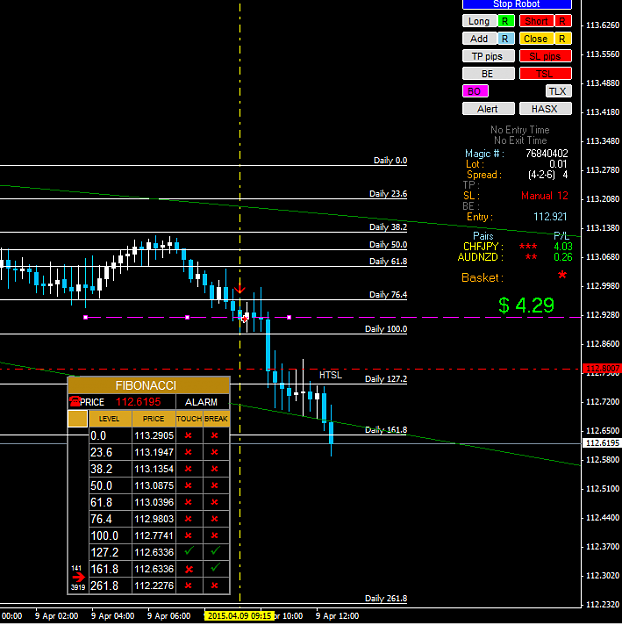622x625 pixels.
Task: Click the red R button beside Short
Action: (562, 21)
